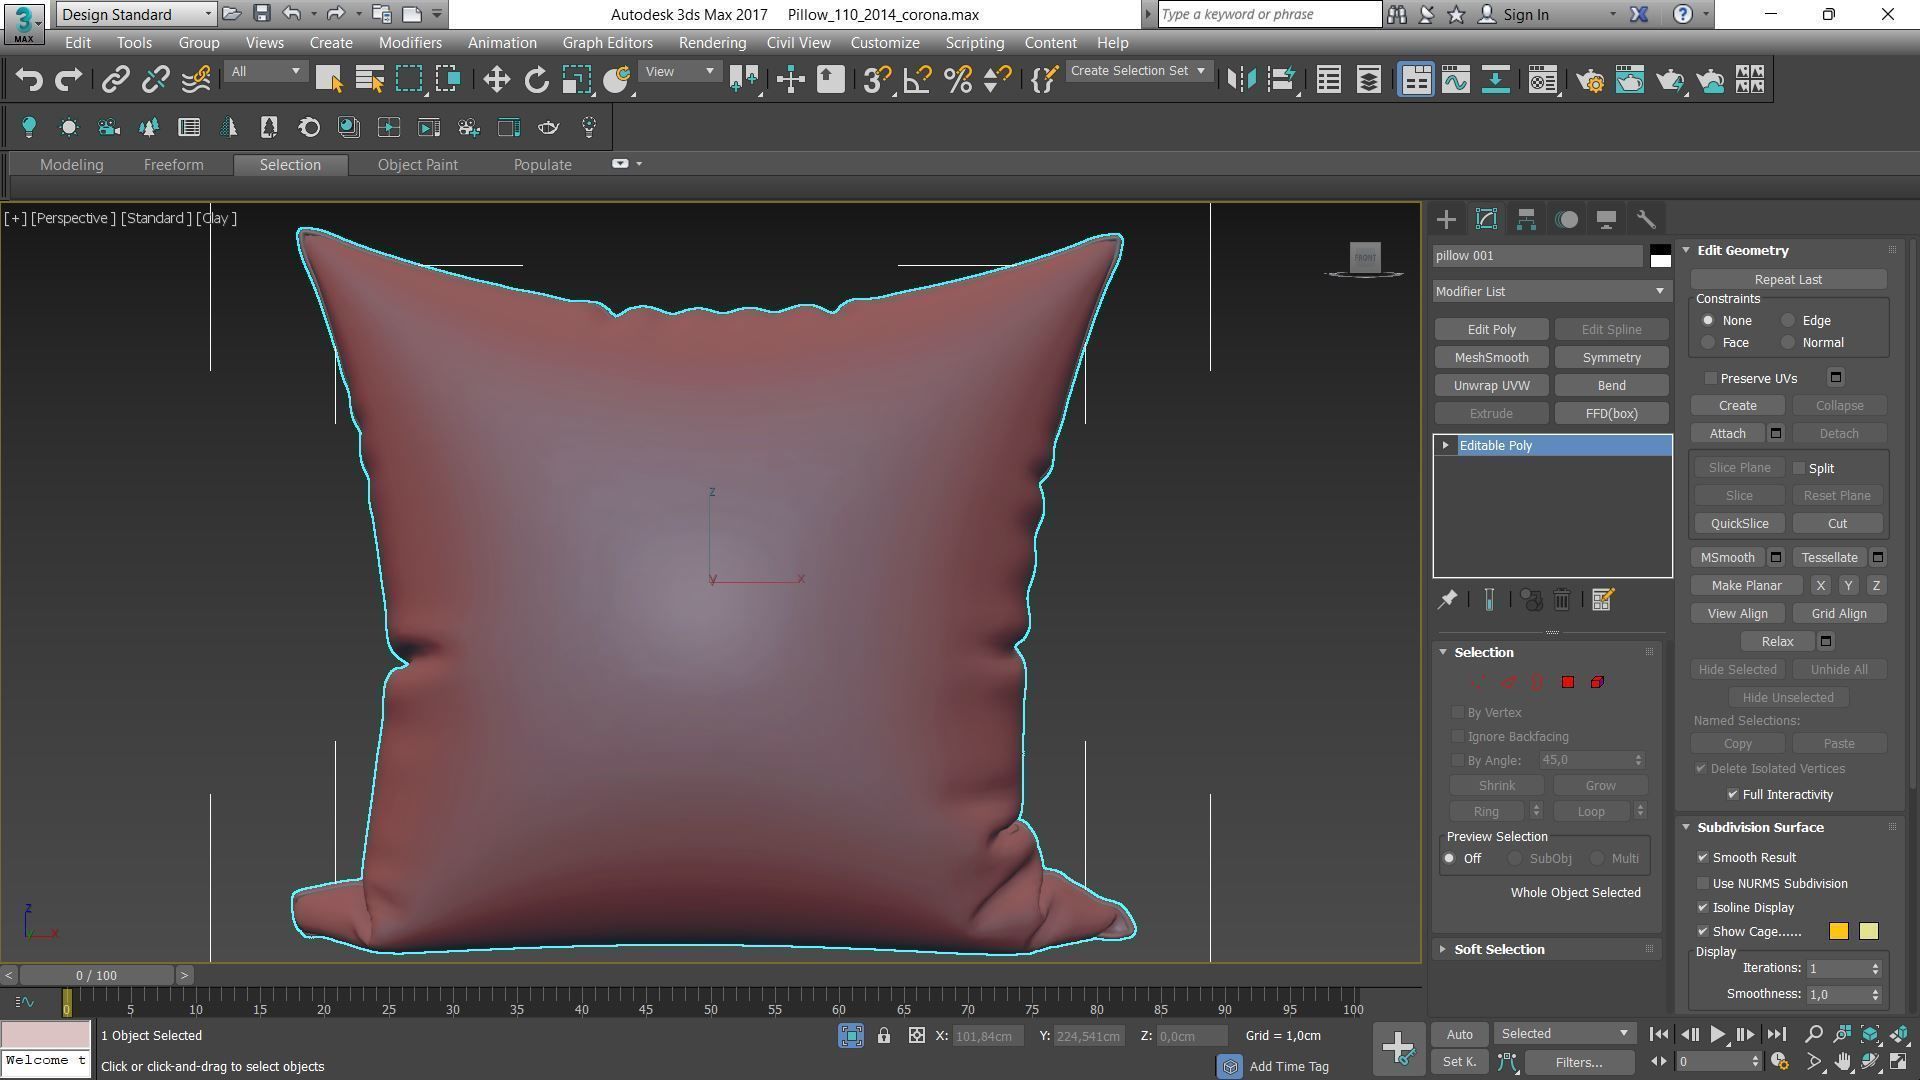
Task: Open the Scripting menu
Action: click(x=974, y=43)
